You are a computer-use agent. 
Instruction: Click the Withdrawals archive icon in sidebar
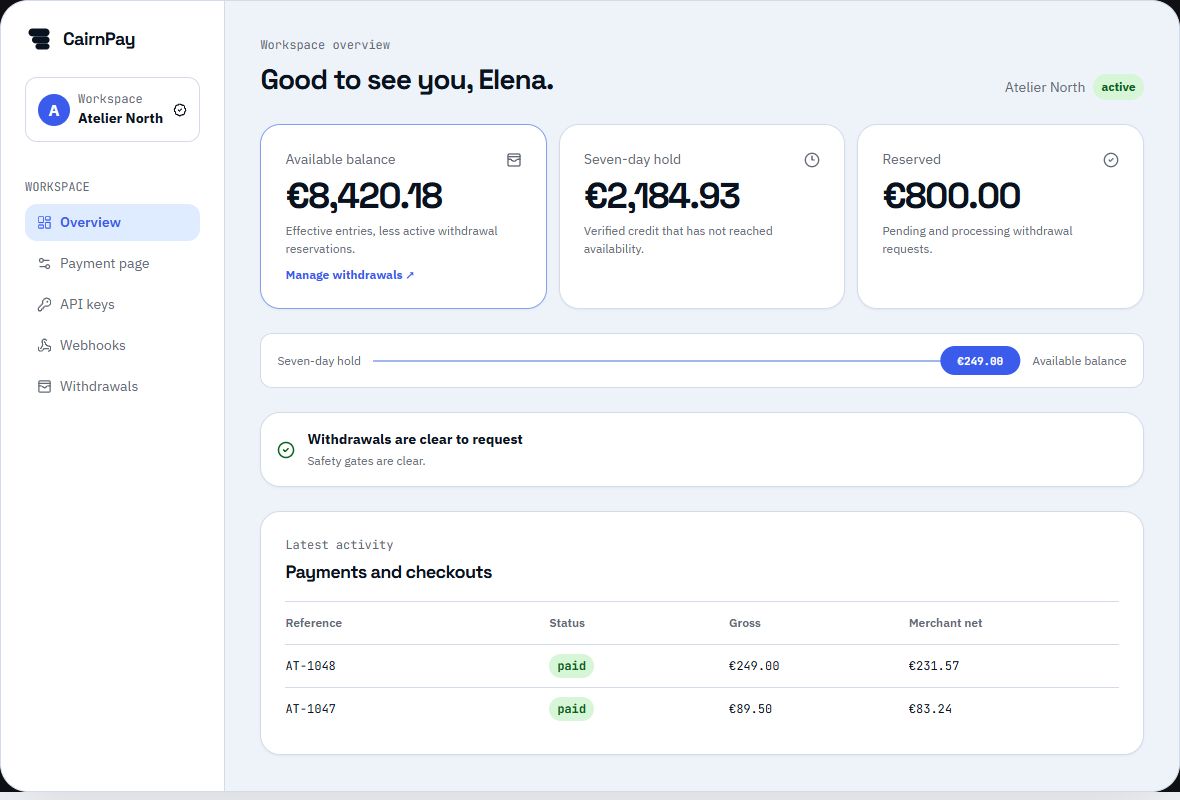coord(44,386)
